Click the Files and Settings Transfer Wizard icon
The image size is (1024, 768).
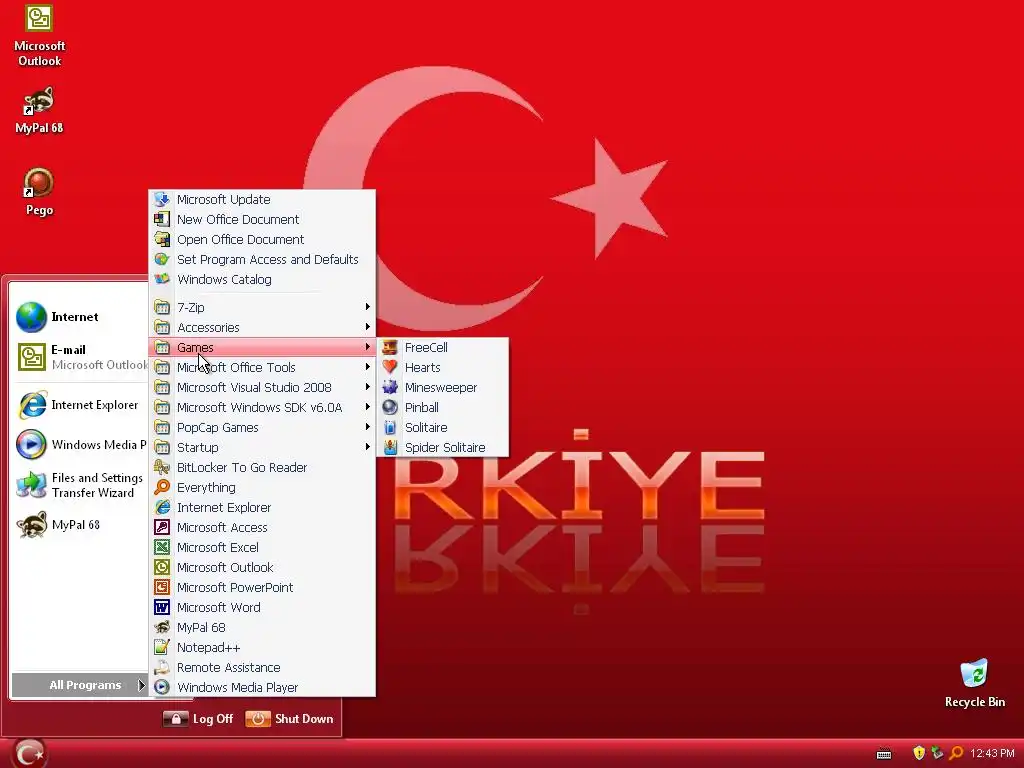coord(31,485)
